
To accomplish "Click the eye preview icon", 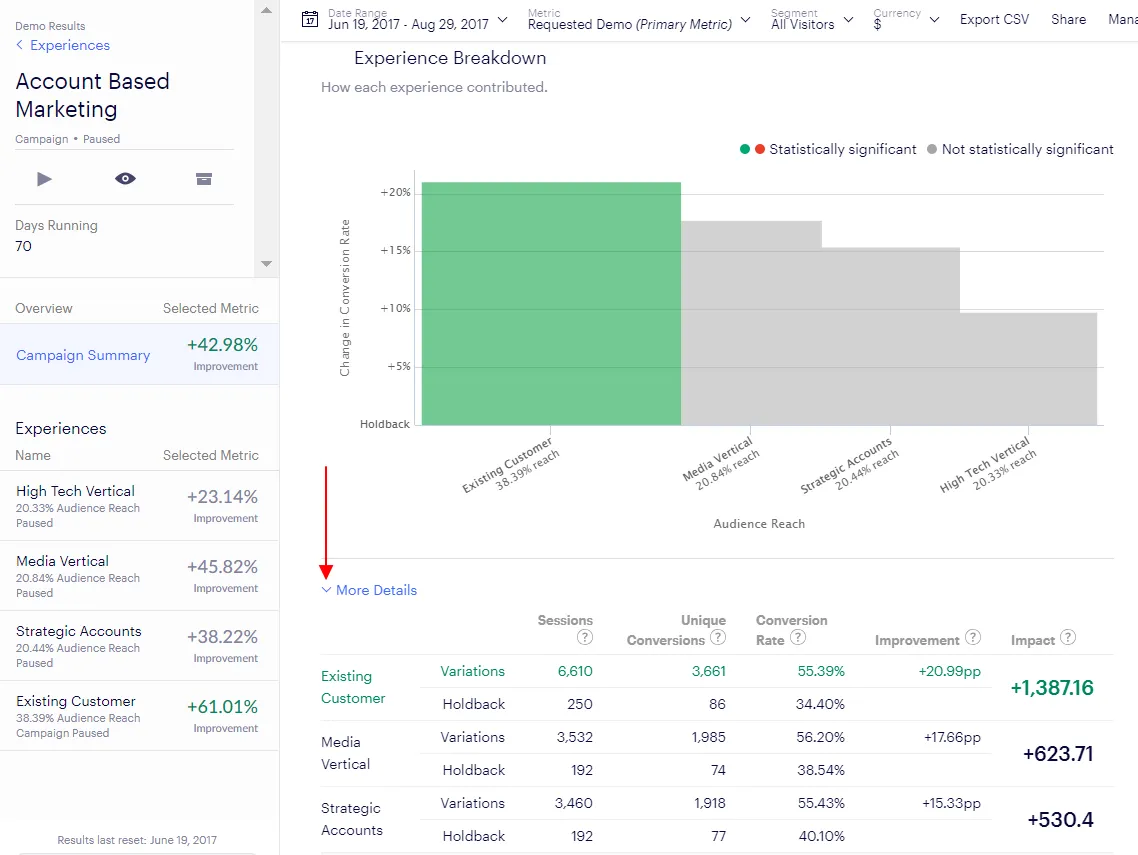I will click(125, 179).
